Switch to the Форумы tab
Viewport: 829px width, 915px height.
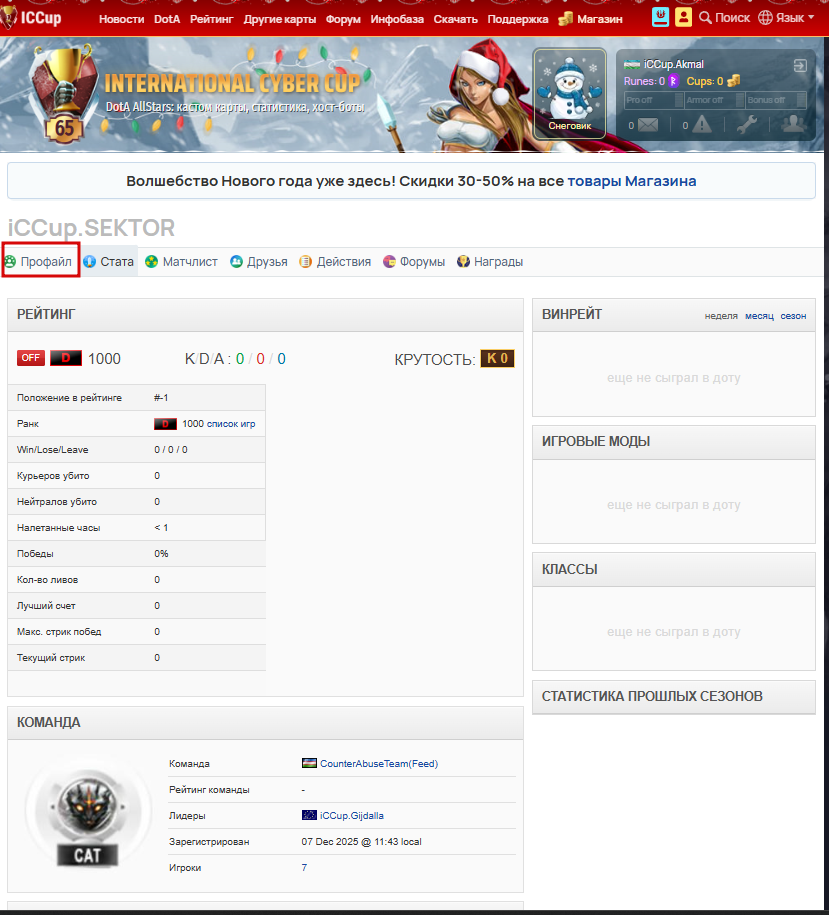415,261
